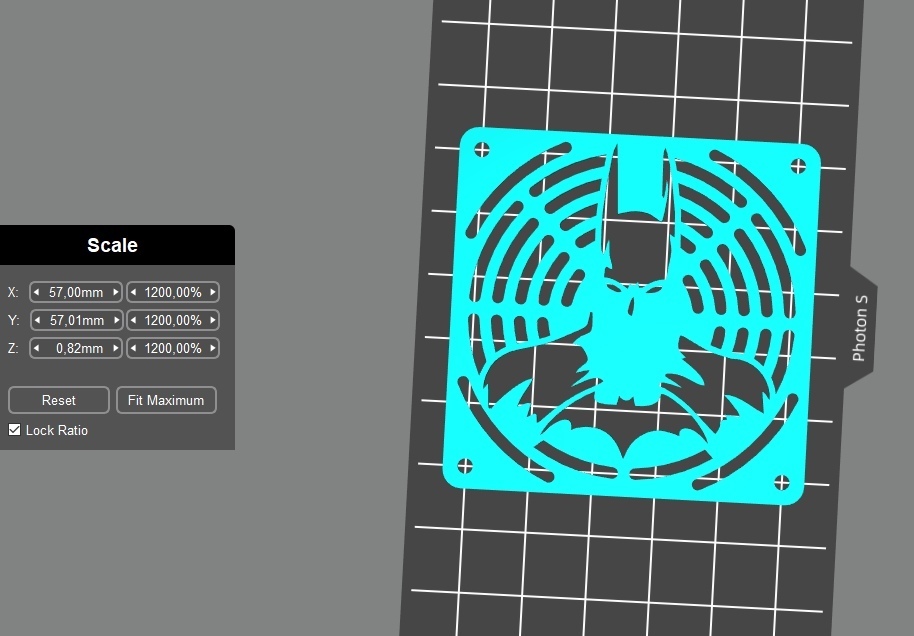
Task: Select the Z percentage field showing 1200,00%
Action: pyautogui.click(x=172, y=348)
